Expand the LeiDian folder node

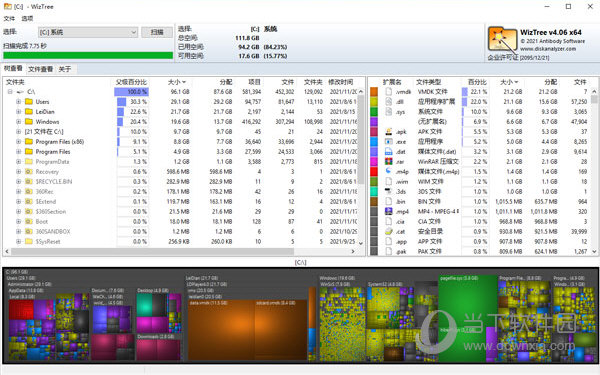tap(18, 112)
